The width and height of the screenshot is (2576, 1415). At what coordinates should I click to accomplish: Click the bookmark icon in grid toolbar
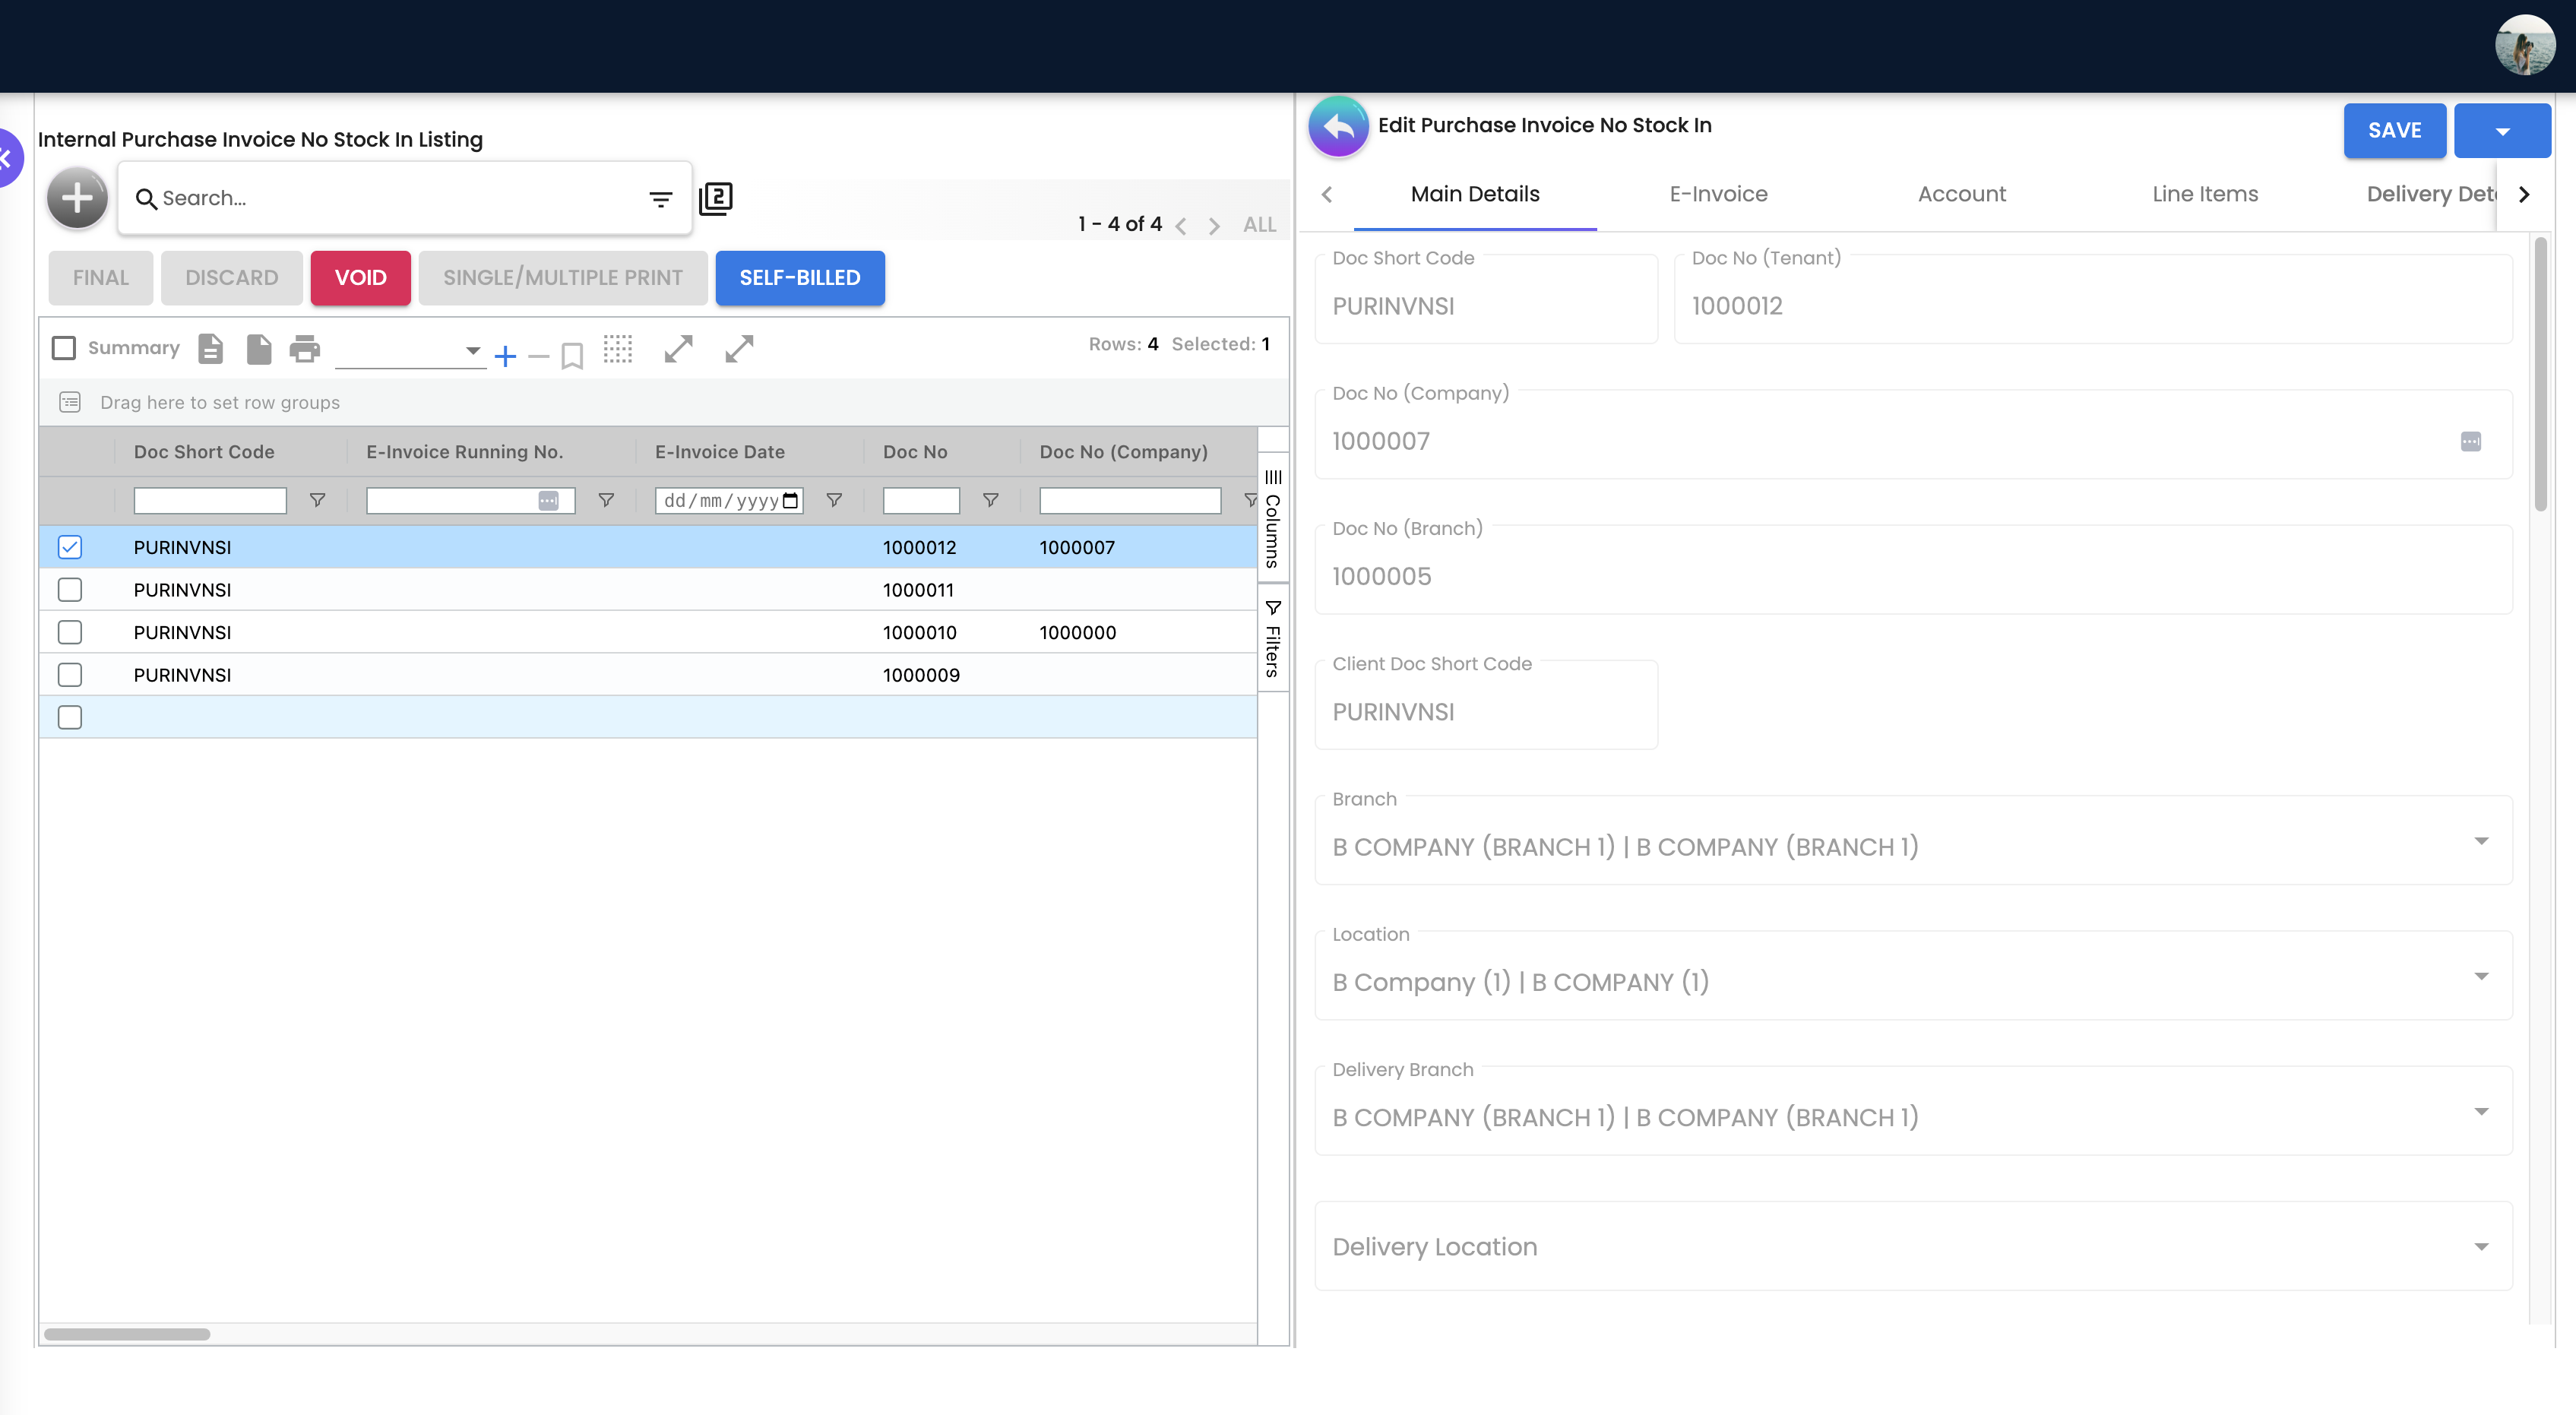572,356
